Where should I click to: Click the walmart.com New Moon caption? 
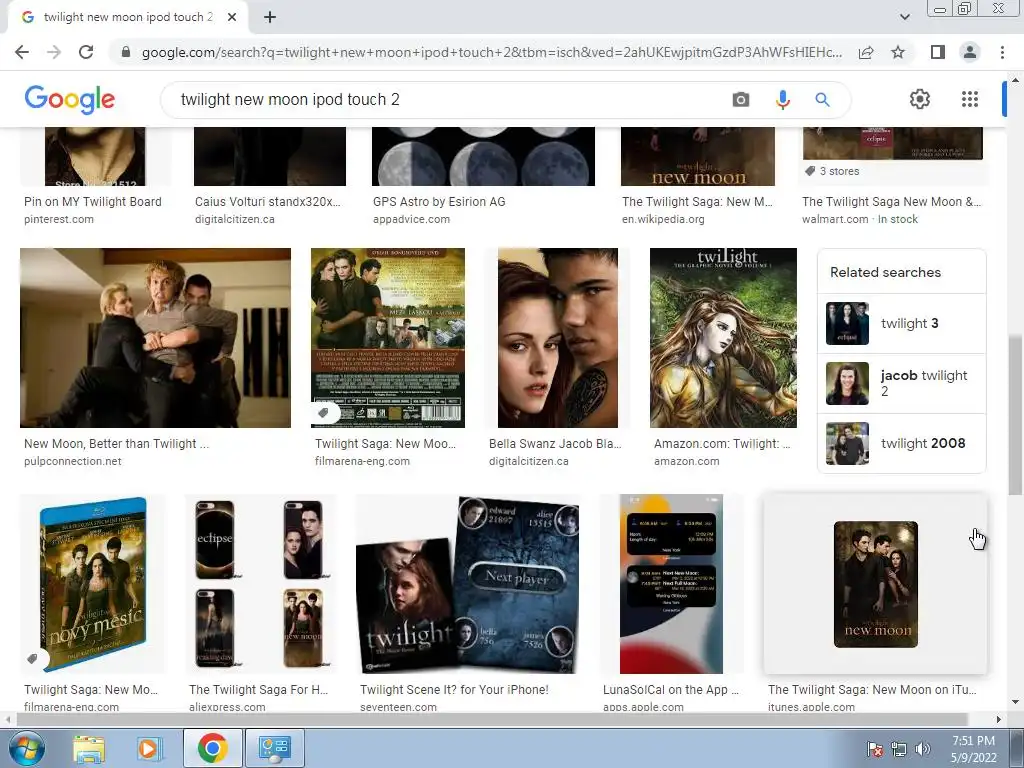coord(891,202)
